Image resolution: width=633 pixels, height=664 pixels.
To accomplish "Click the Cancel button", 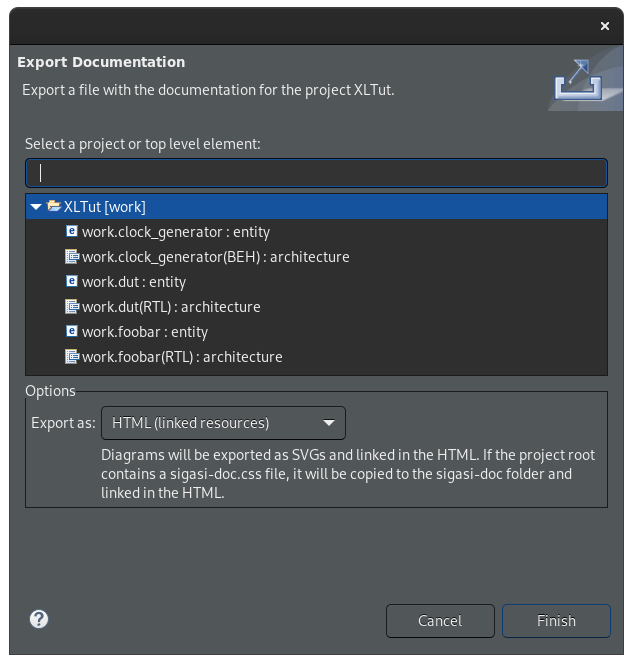I will pos(440,621).
